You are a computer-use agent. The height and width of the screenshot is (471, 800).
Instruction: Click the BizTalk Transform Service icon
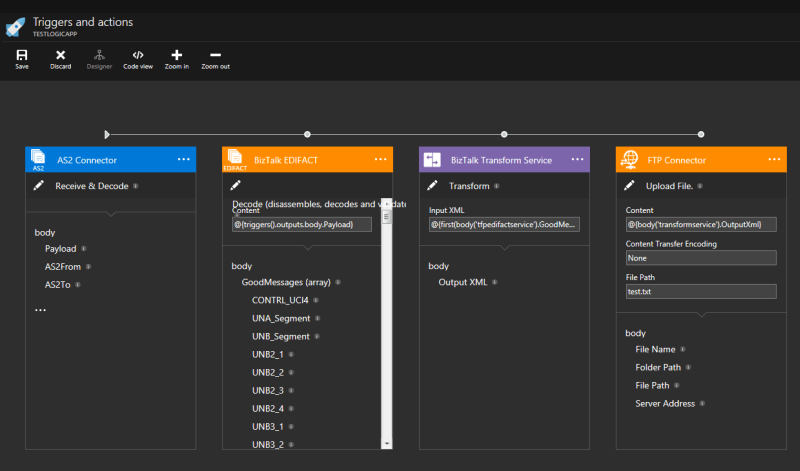pyautogui.click(x=432, y=160)
